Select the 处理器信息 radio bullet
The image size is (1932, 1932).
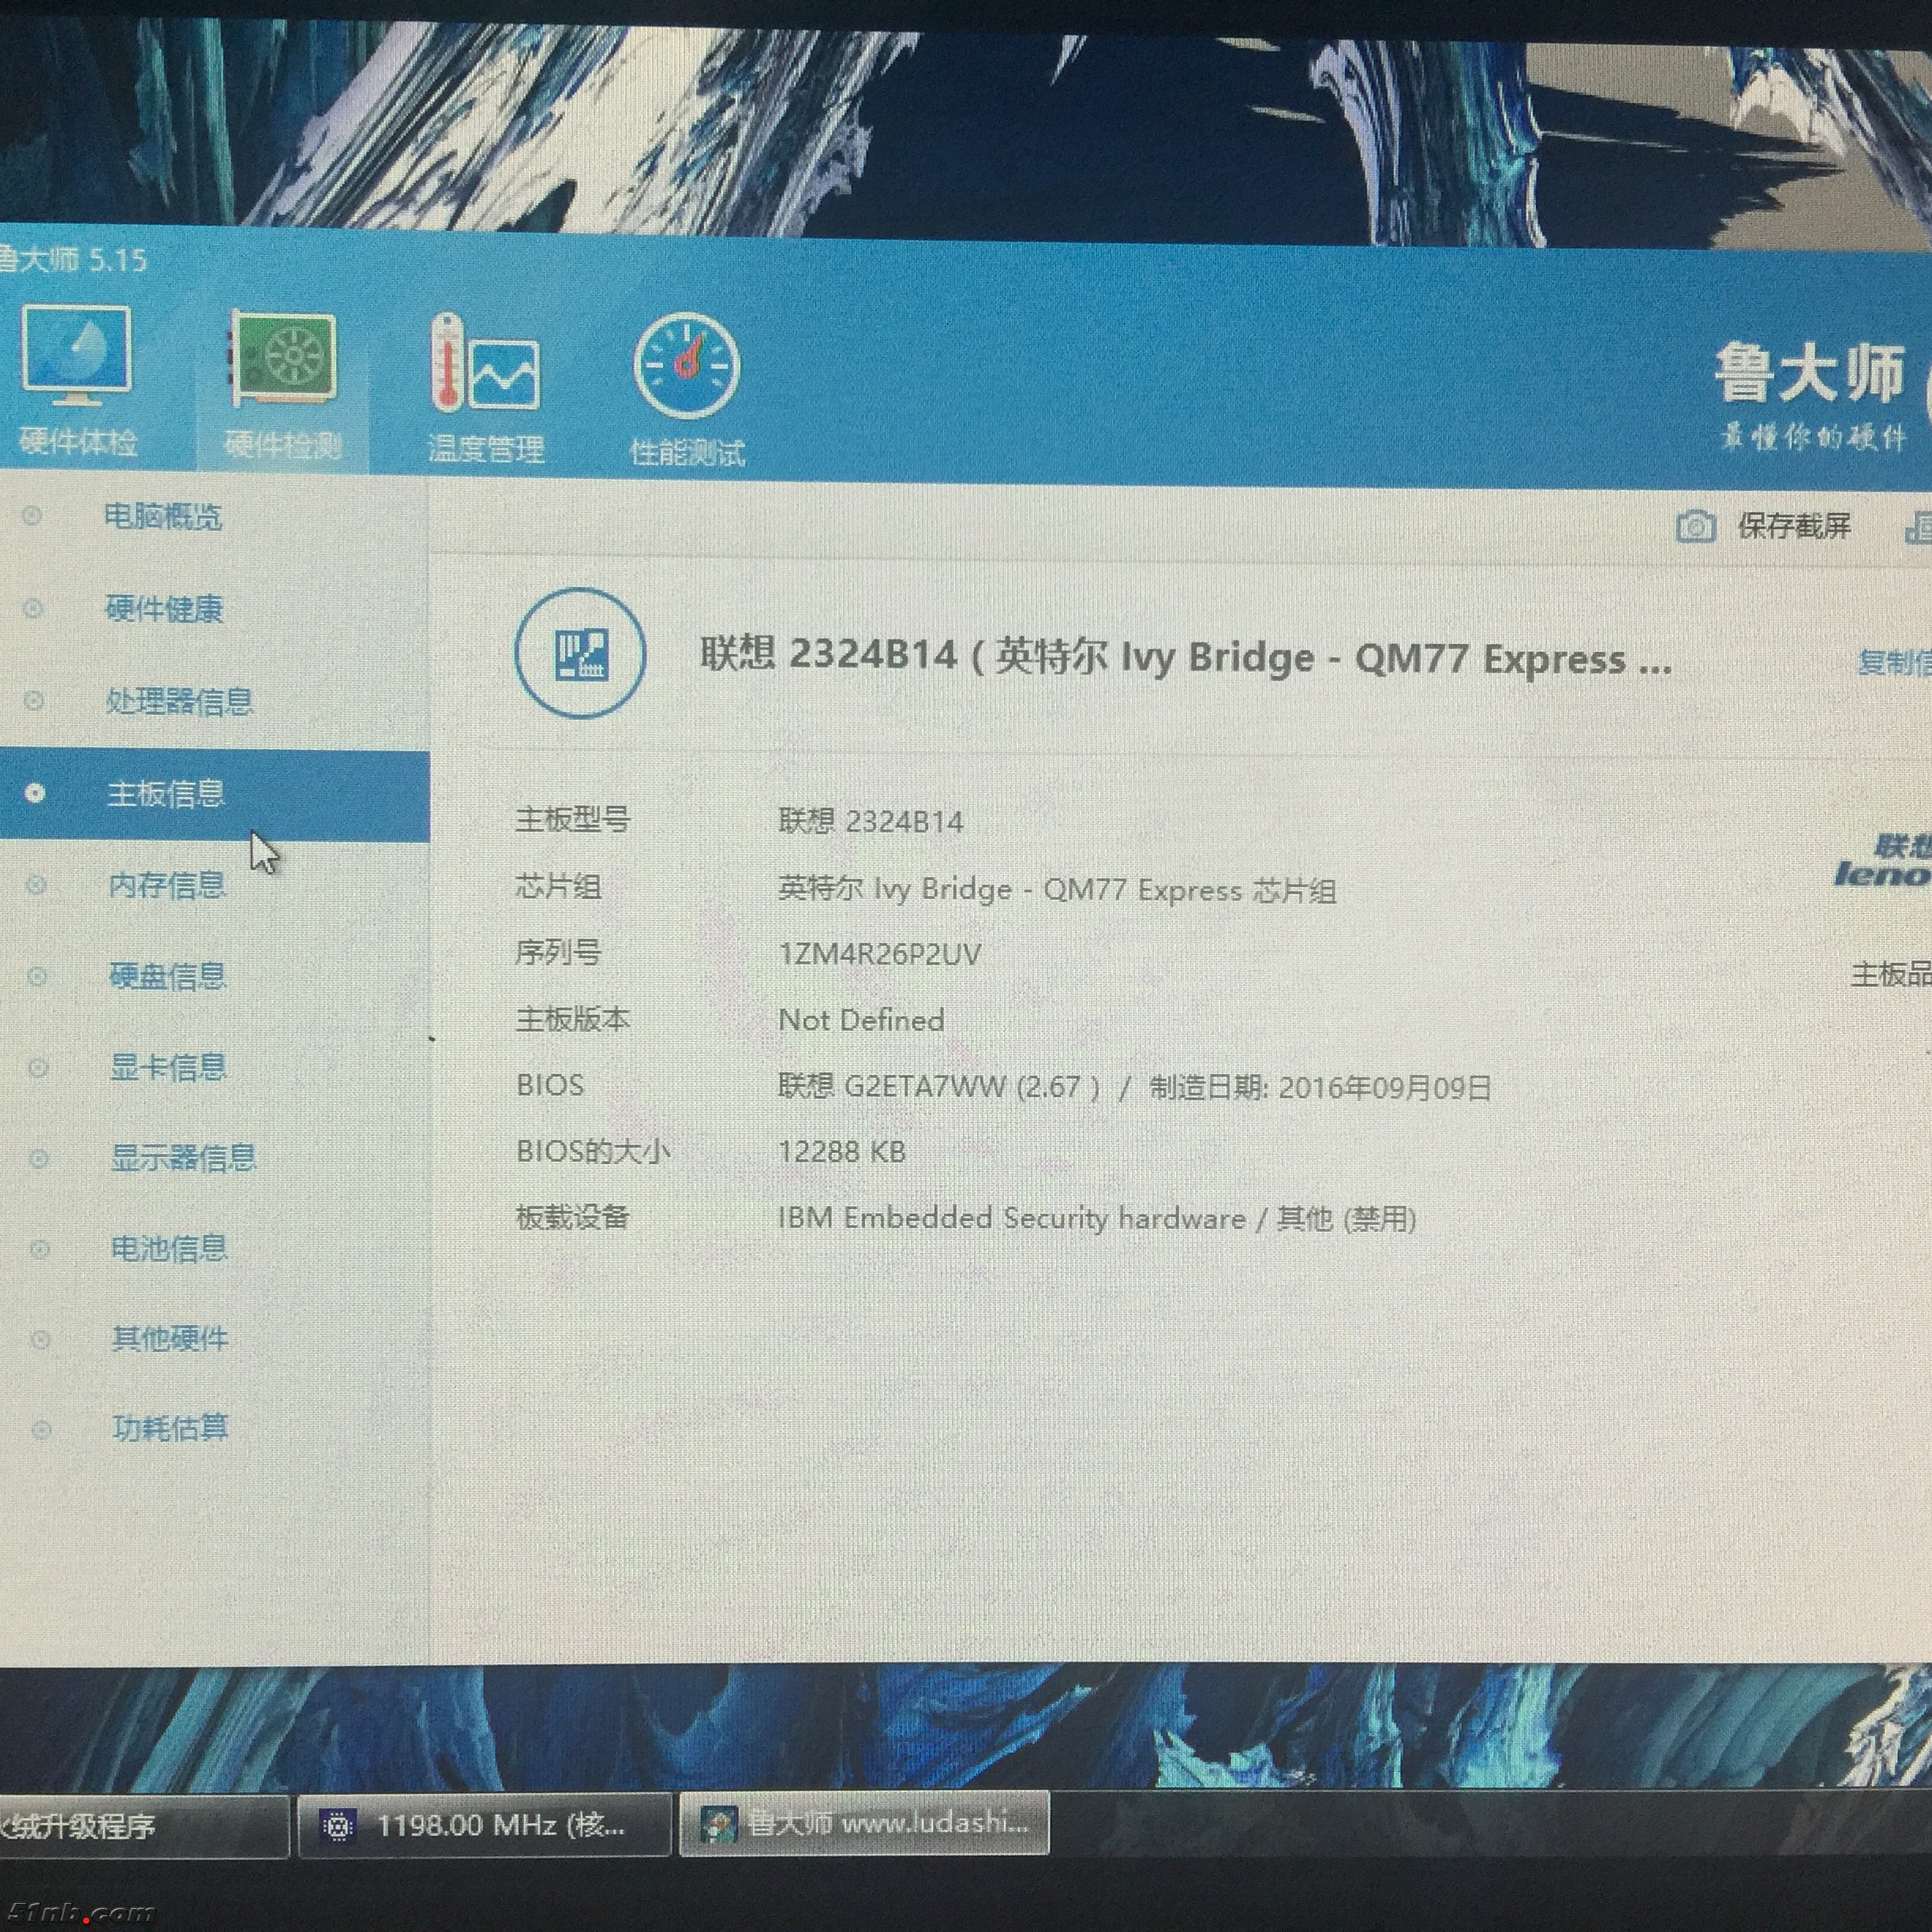pos(34,700)
